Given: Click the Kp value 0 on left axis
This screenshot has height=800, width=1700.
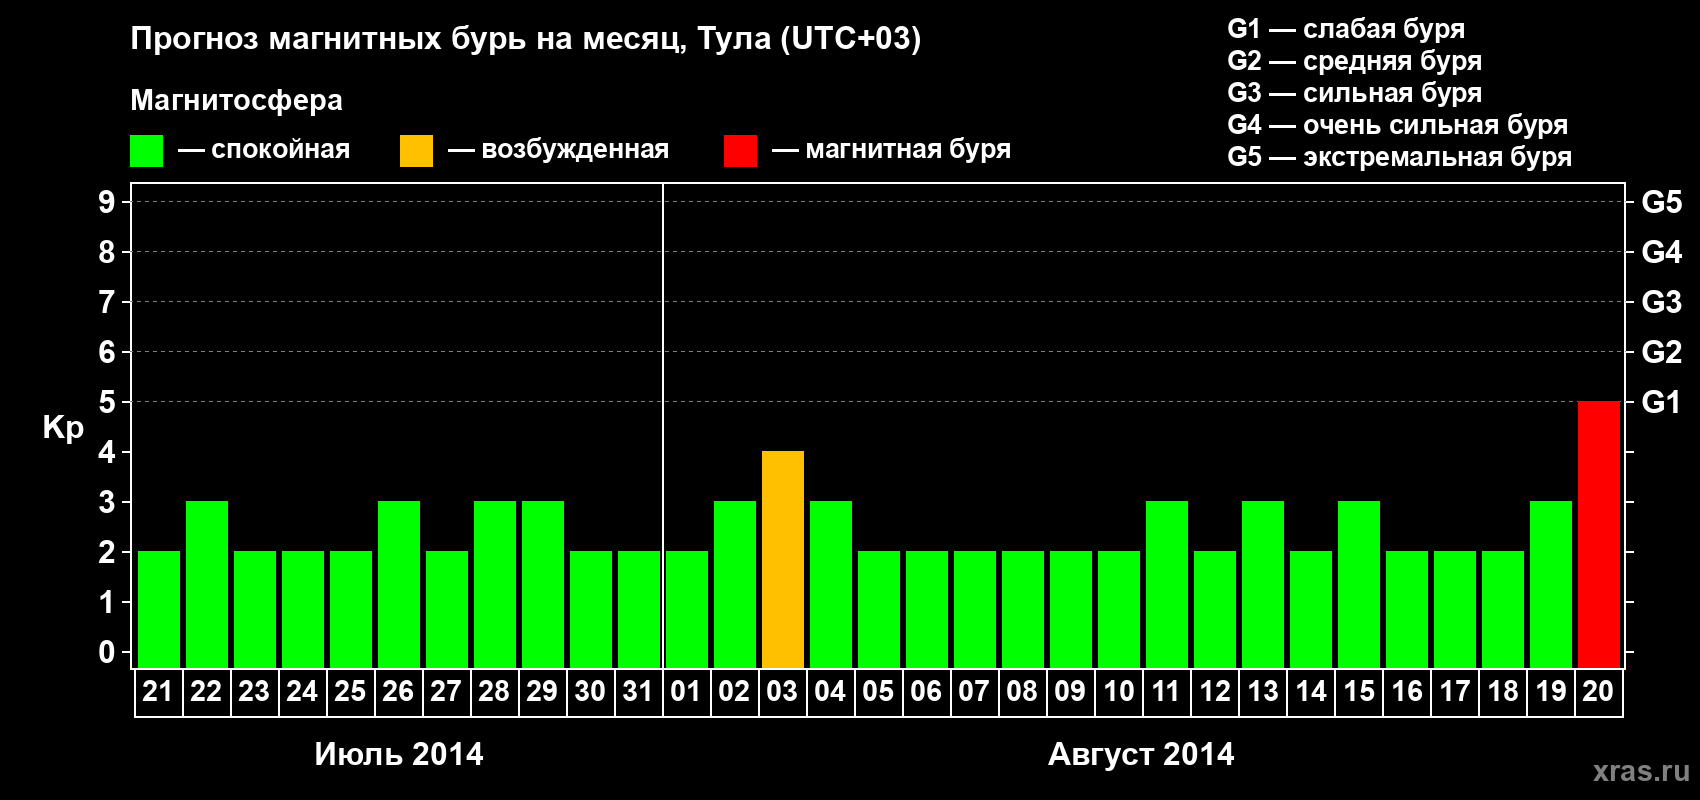Looking at the screenshot, I should (x=107, y=652).
